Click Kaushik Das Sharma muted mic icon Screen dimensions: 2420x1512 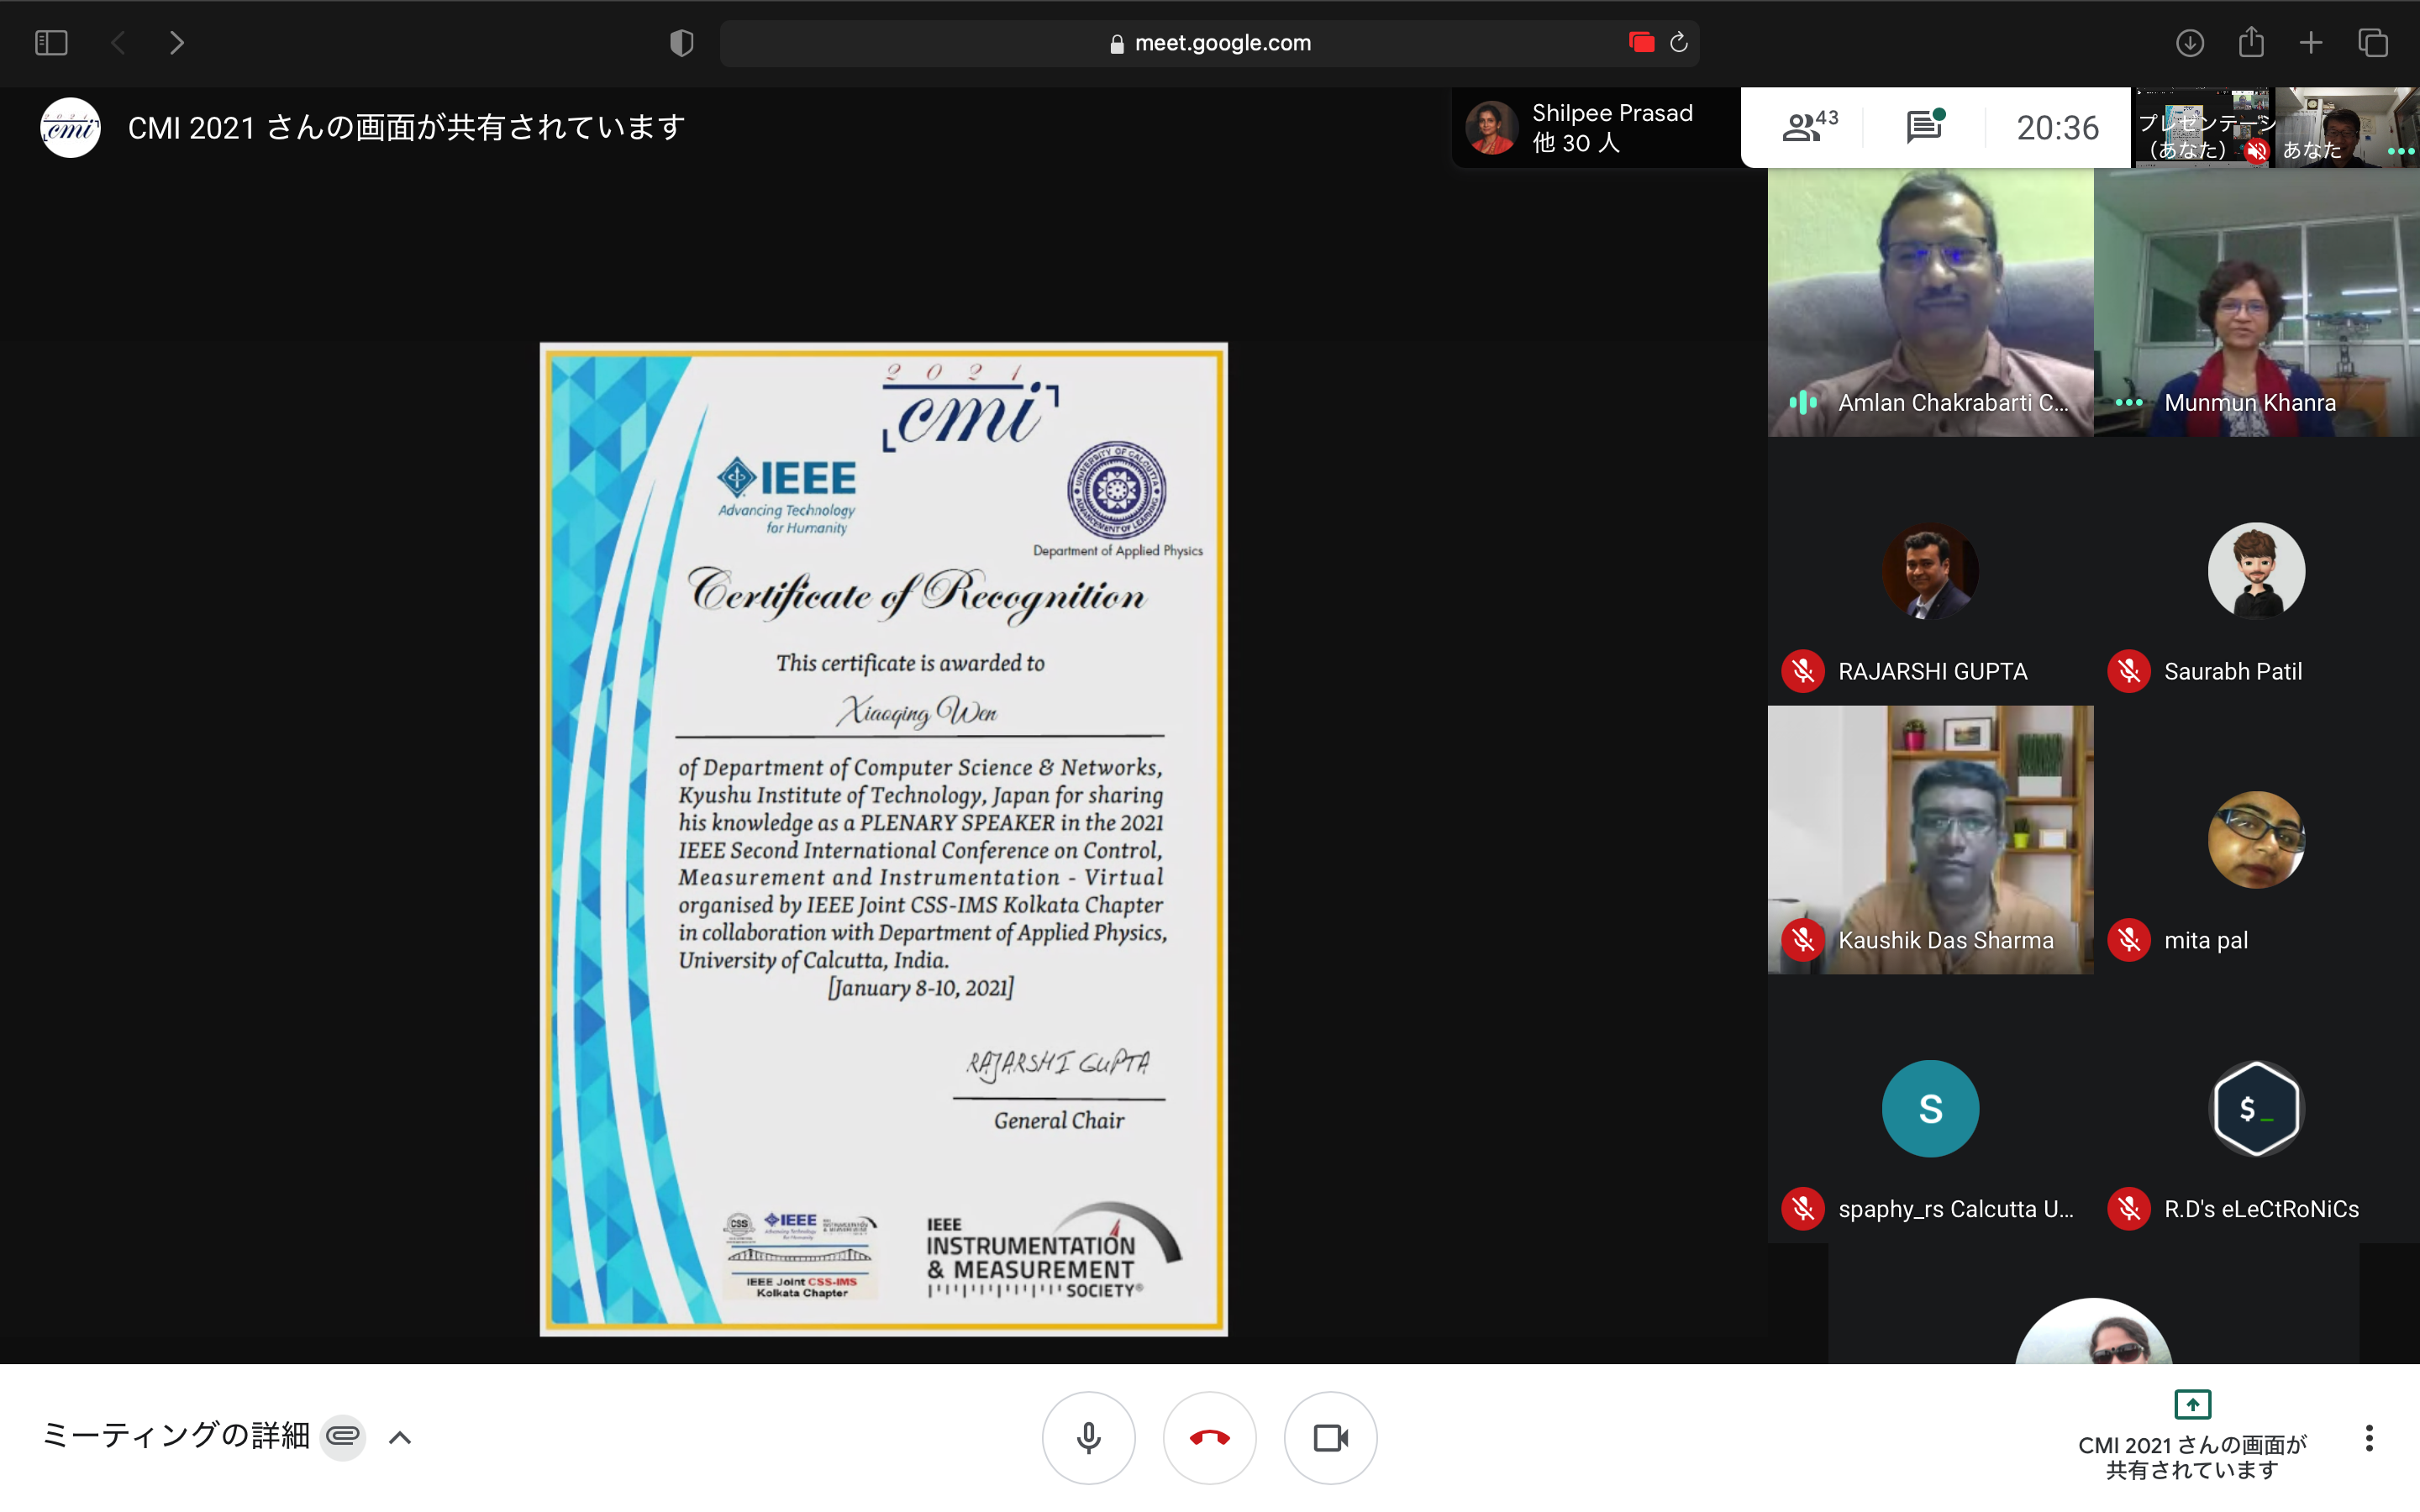coord(1803,940)
